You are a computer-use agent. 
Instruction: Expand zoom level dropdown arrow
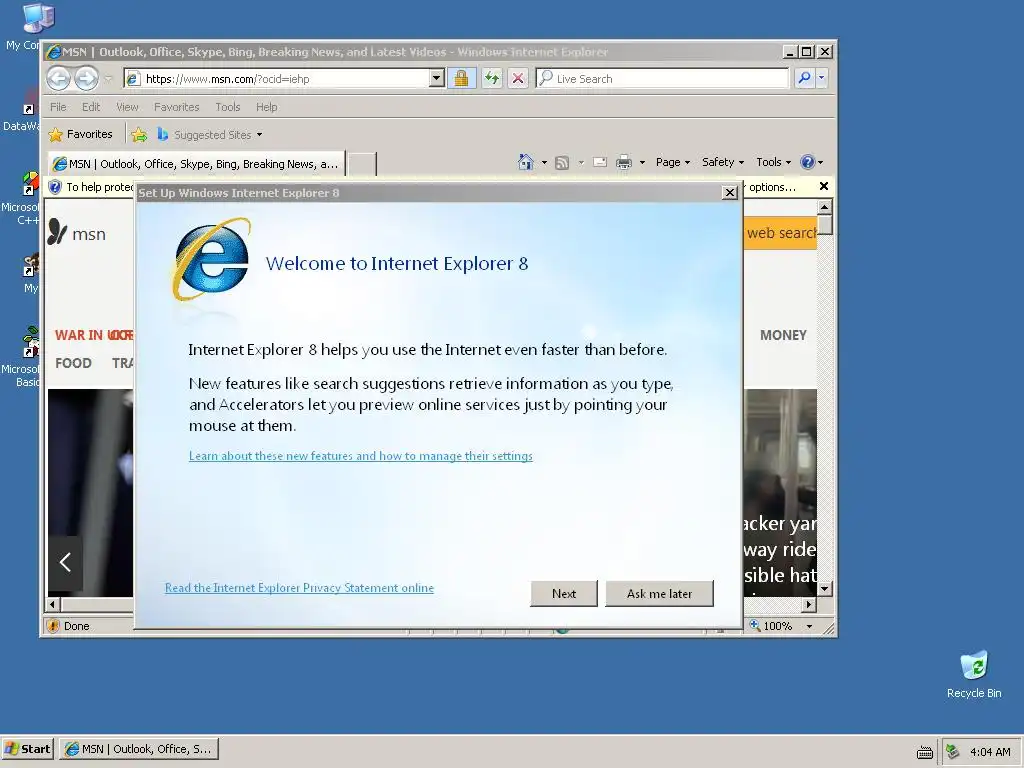tap(810, 626)
